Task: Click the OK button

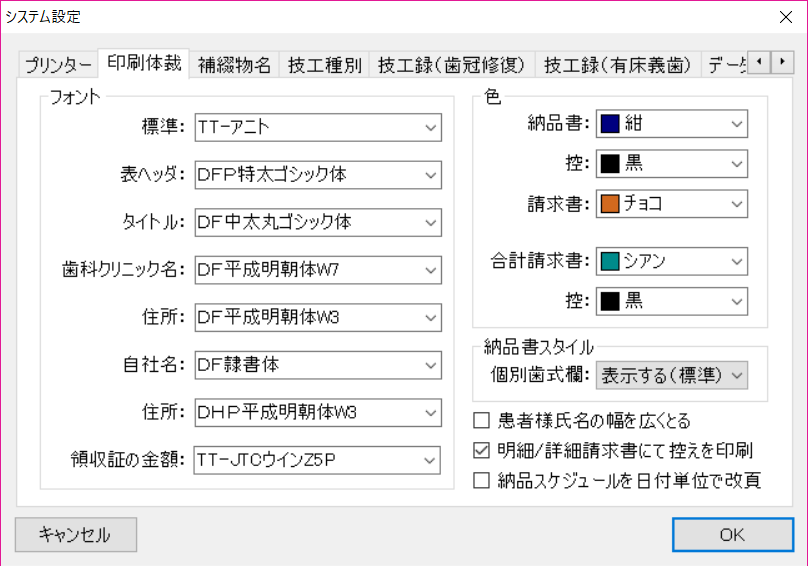Action: pyautogui.click(x=732, y=535)
